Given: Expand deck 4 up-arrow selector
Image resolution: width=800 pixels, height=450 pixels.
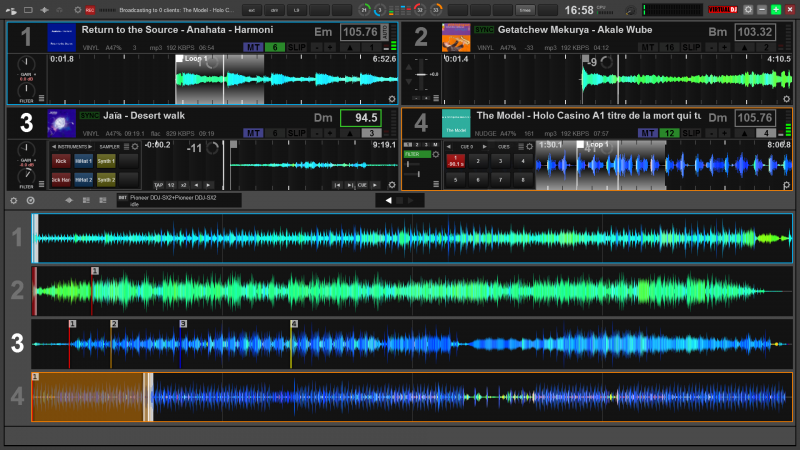Looking at the screenshot, I should coord(745,133).
